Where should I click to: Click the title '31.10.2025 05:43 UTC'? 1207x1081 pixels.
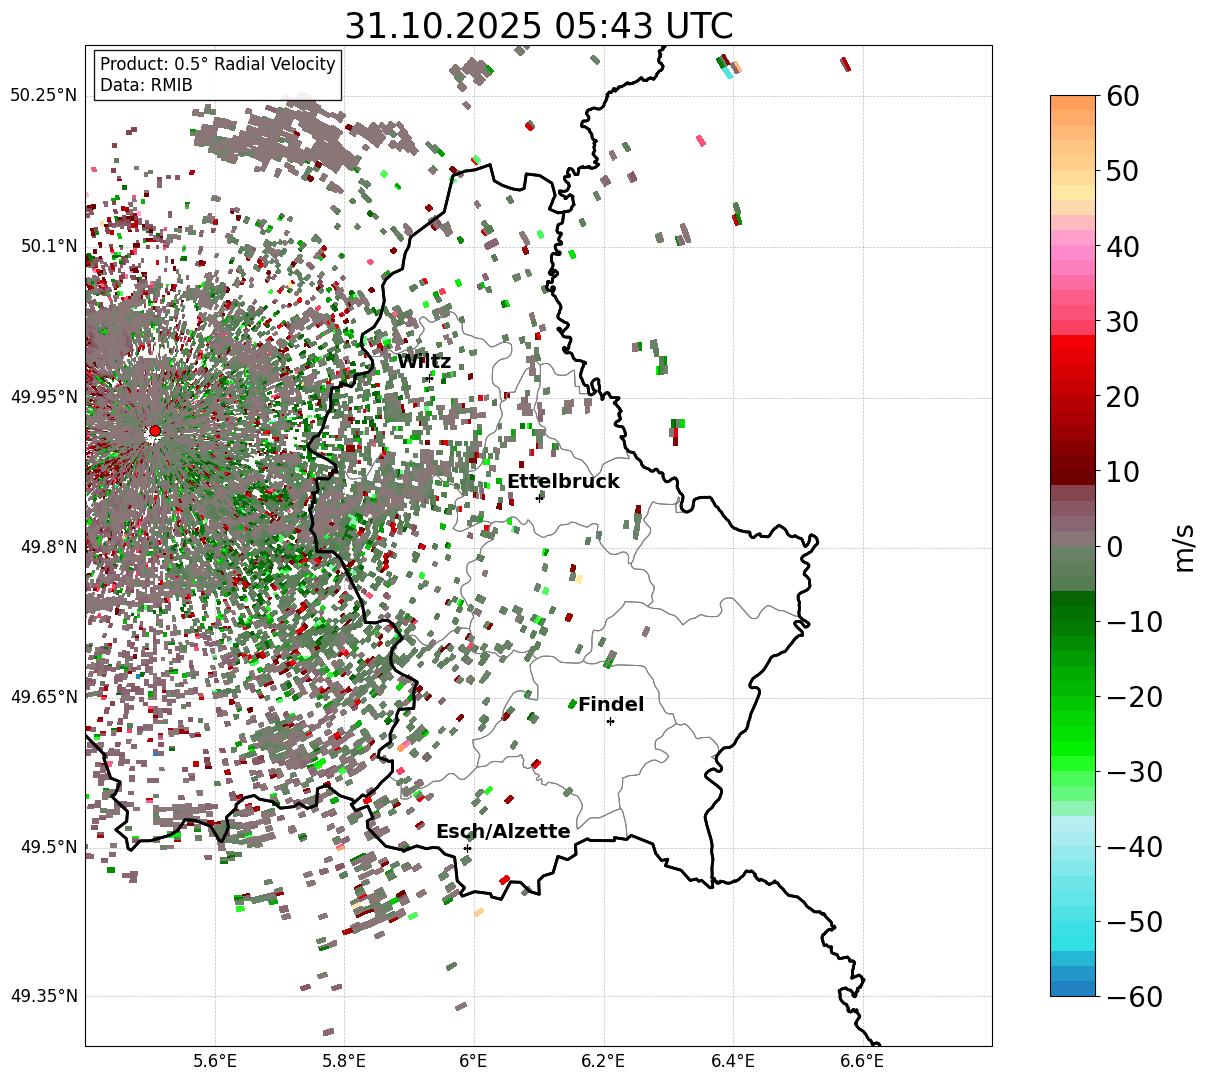tap(538, 26)
